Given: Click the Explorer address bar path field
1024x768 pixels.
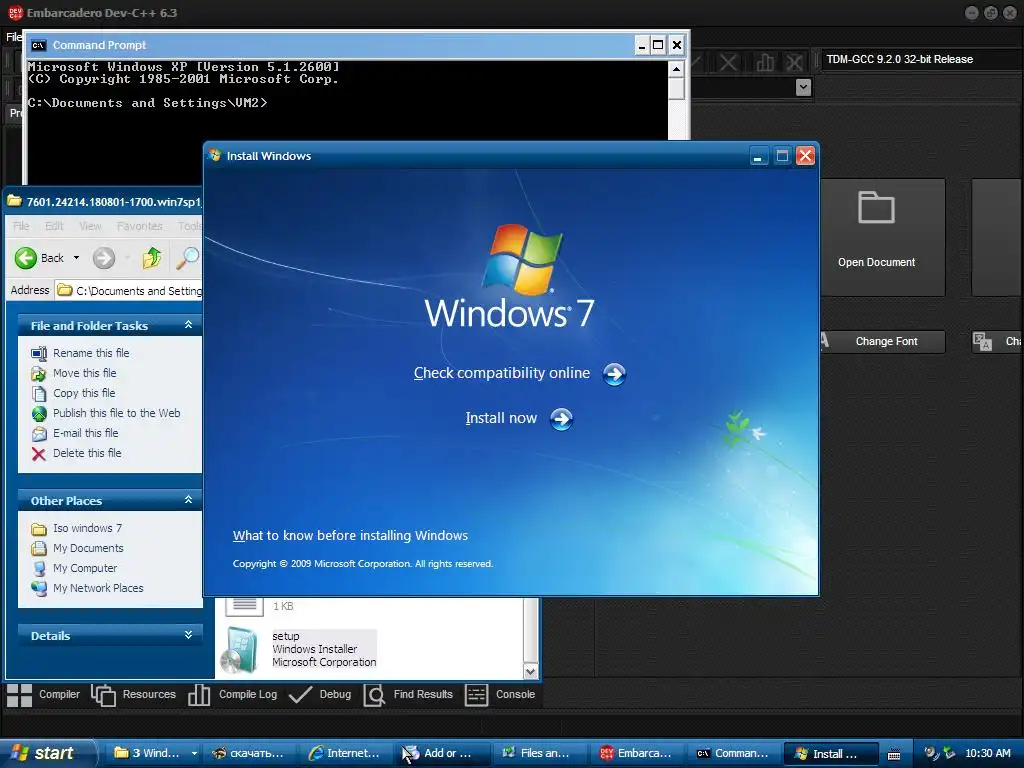Looking at the screenshot, I should click(x=129, y=291).
